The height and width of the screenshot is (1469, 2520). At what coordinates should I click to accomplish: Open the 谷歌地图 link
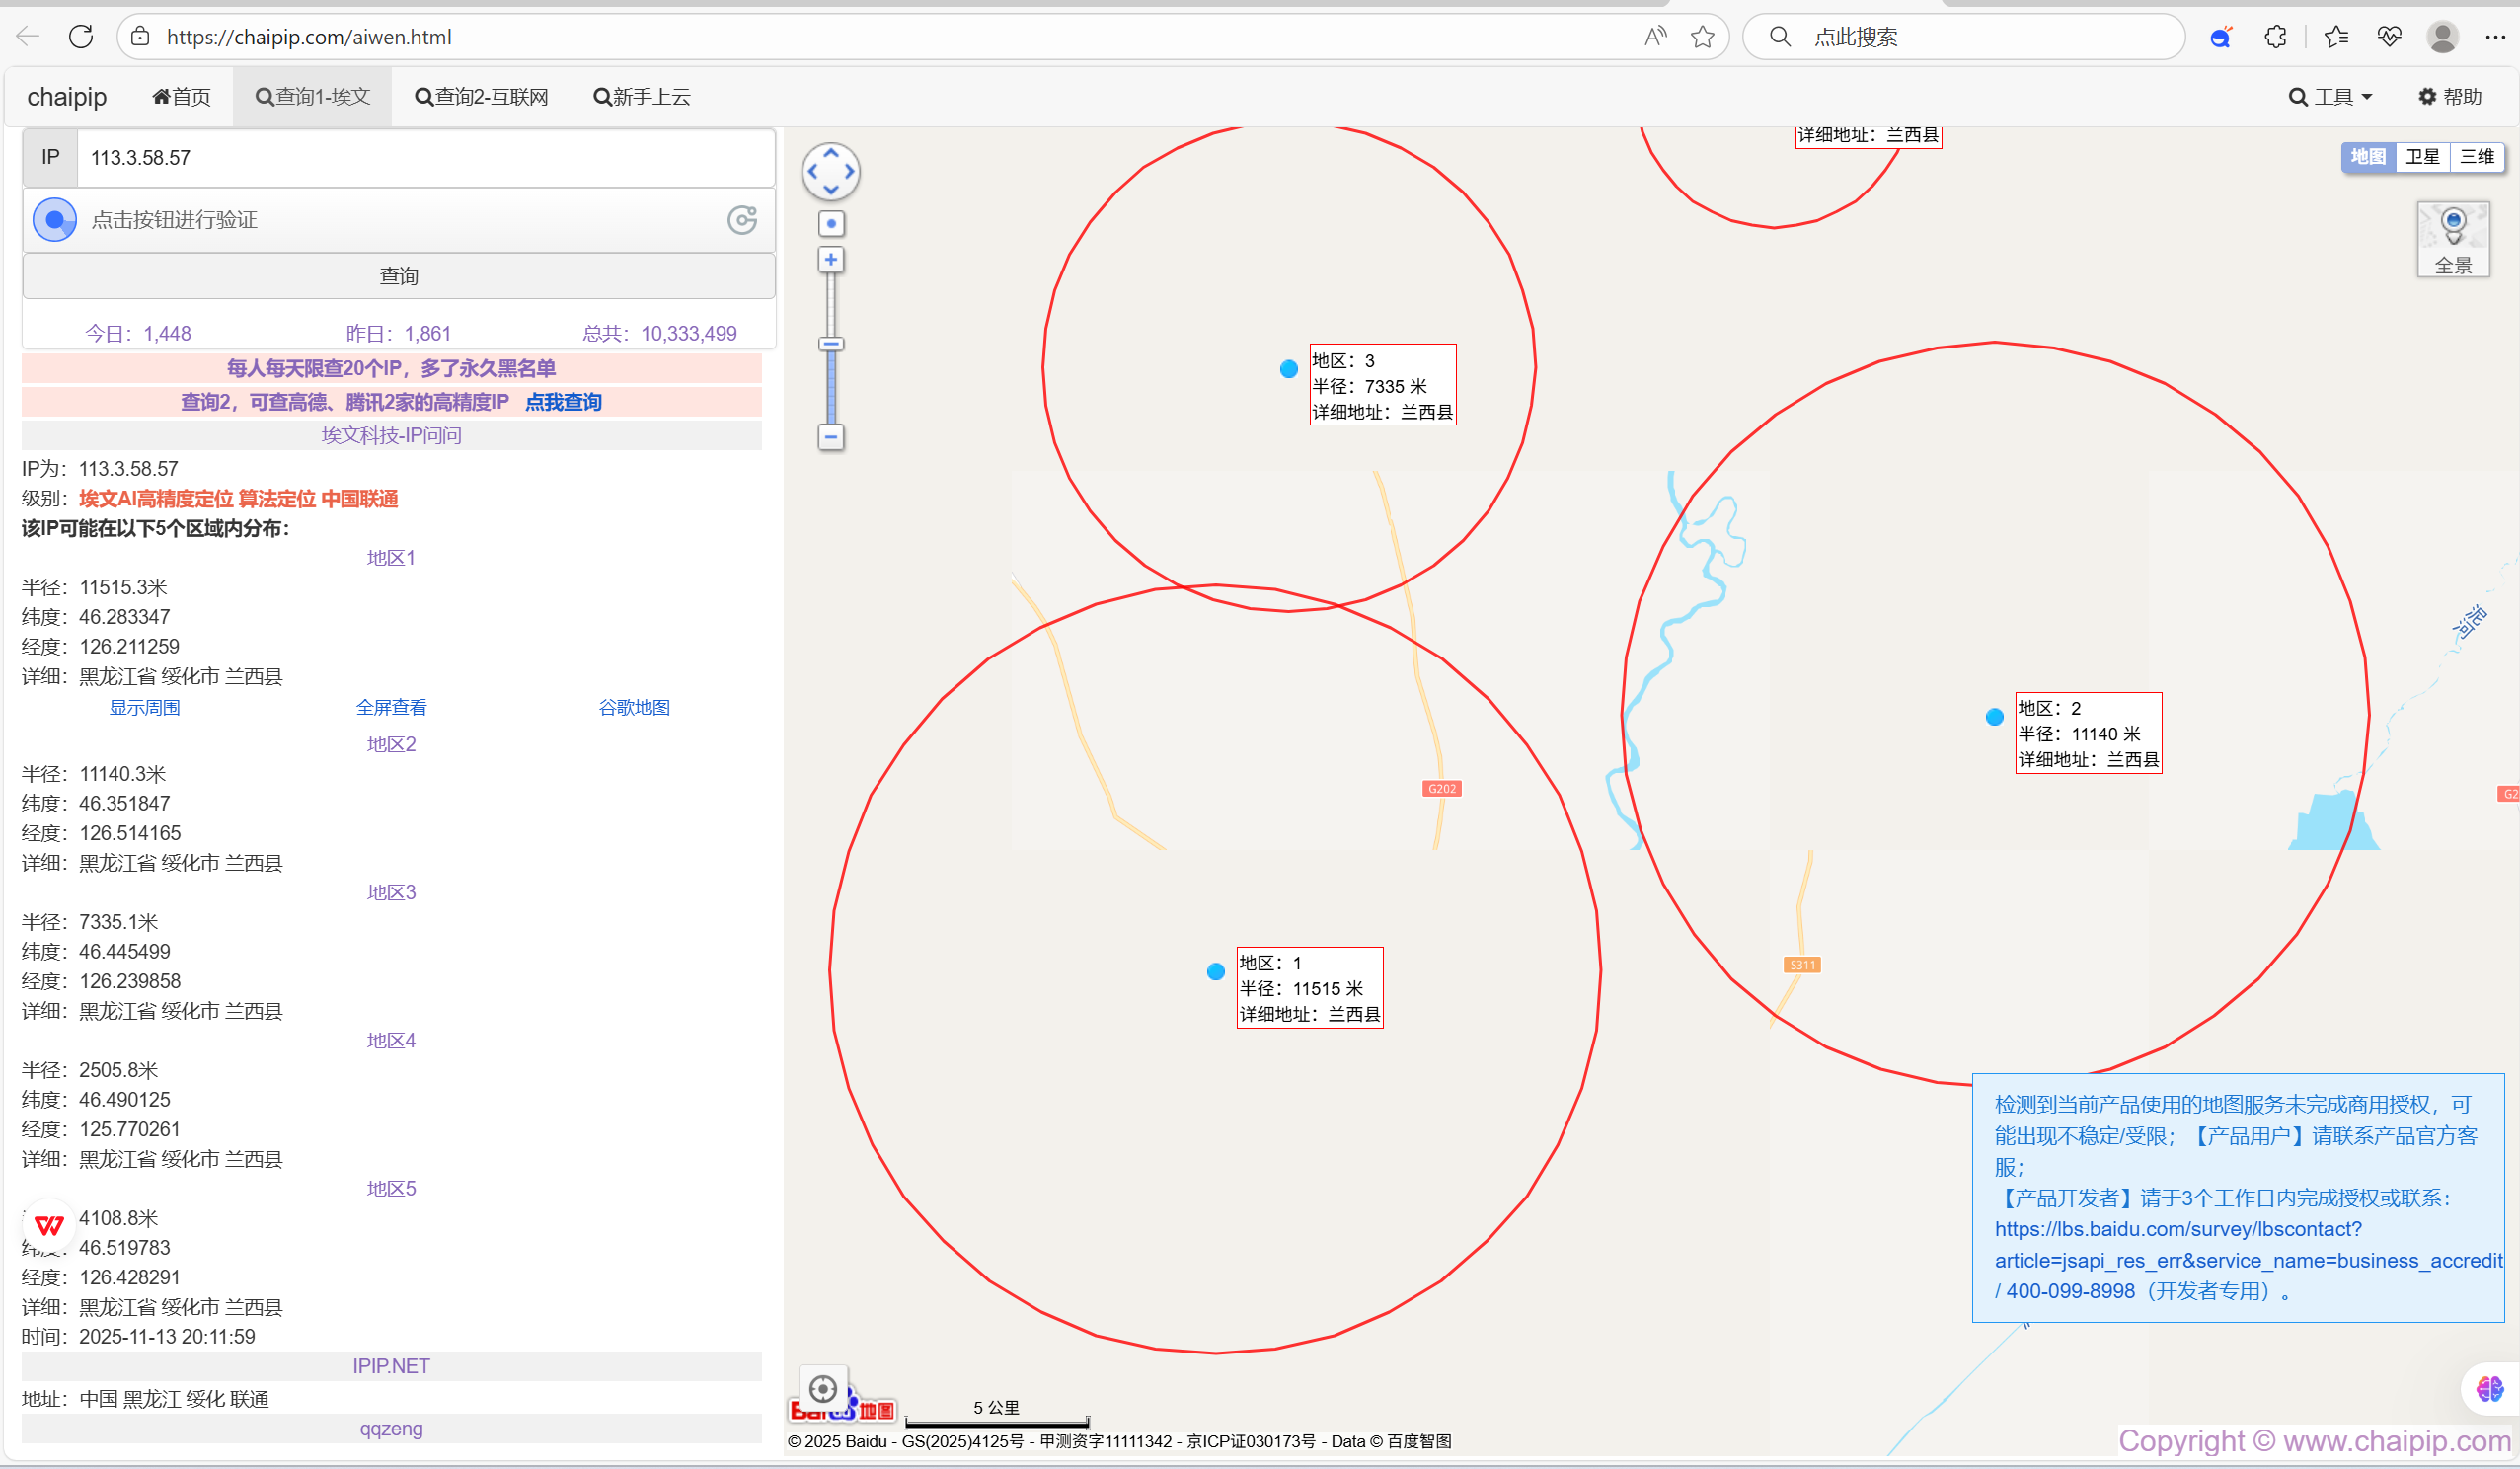(633, 708)
